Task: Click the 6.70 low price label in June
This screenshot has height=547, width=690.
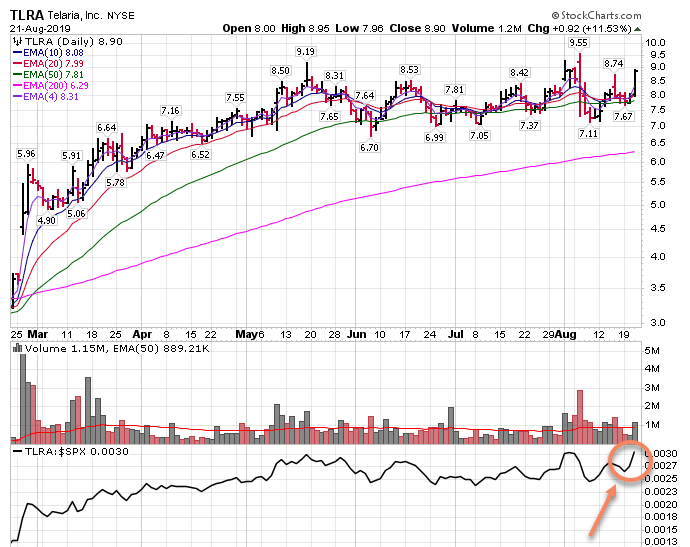Action: [369, 147]
